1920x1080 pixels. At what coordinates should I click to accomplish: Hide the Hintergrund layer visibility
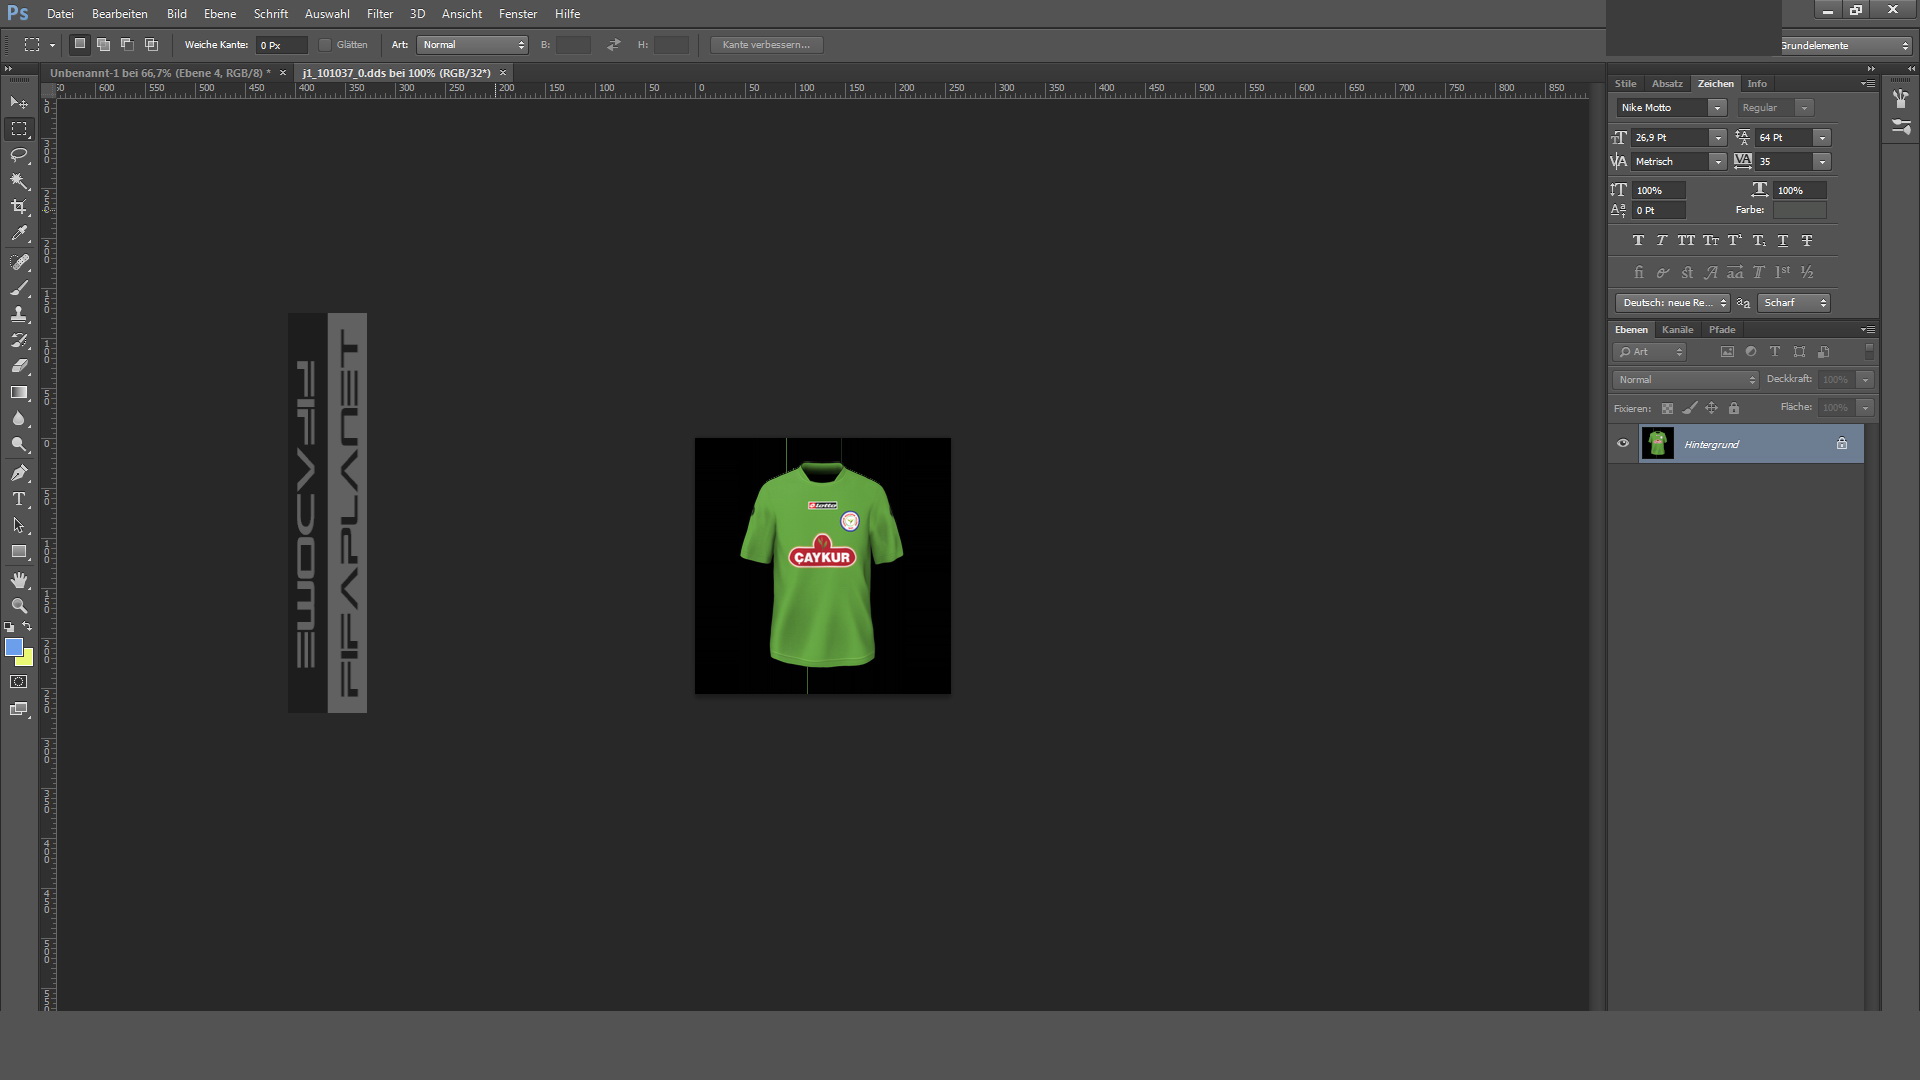tap(1623, 444)
